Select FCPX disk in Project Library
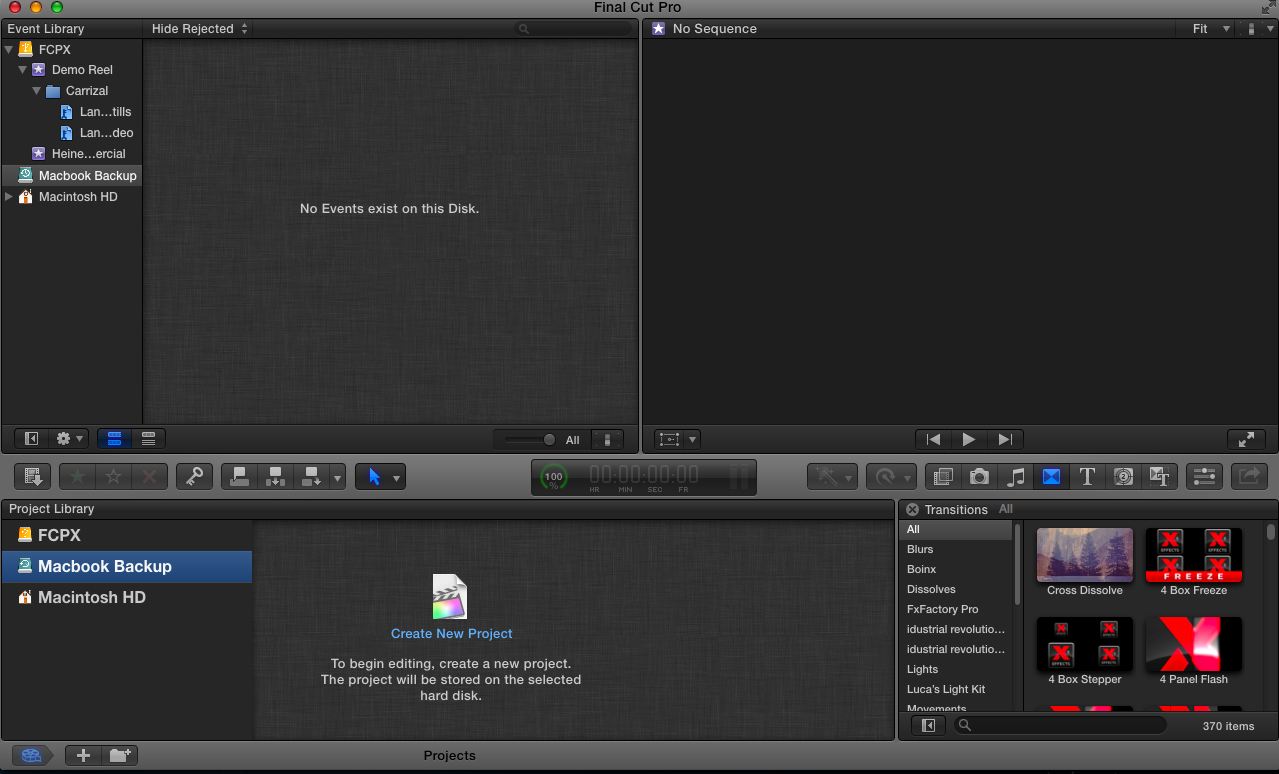The width and height of the screenshot is (1279, 774). pos(127,535)
